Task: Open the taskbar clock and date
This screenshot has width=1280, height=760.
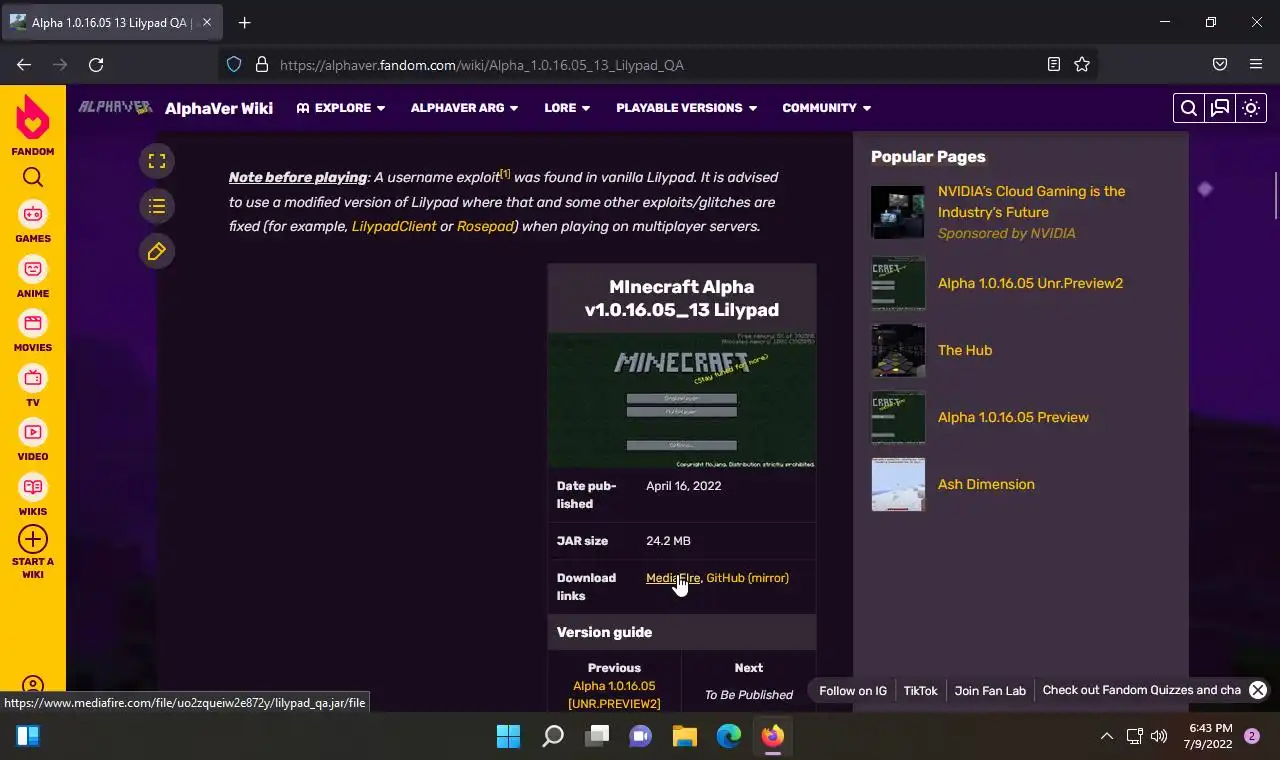Action: point(1211,736)
